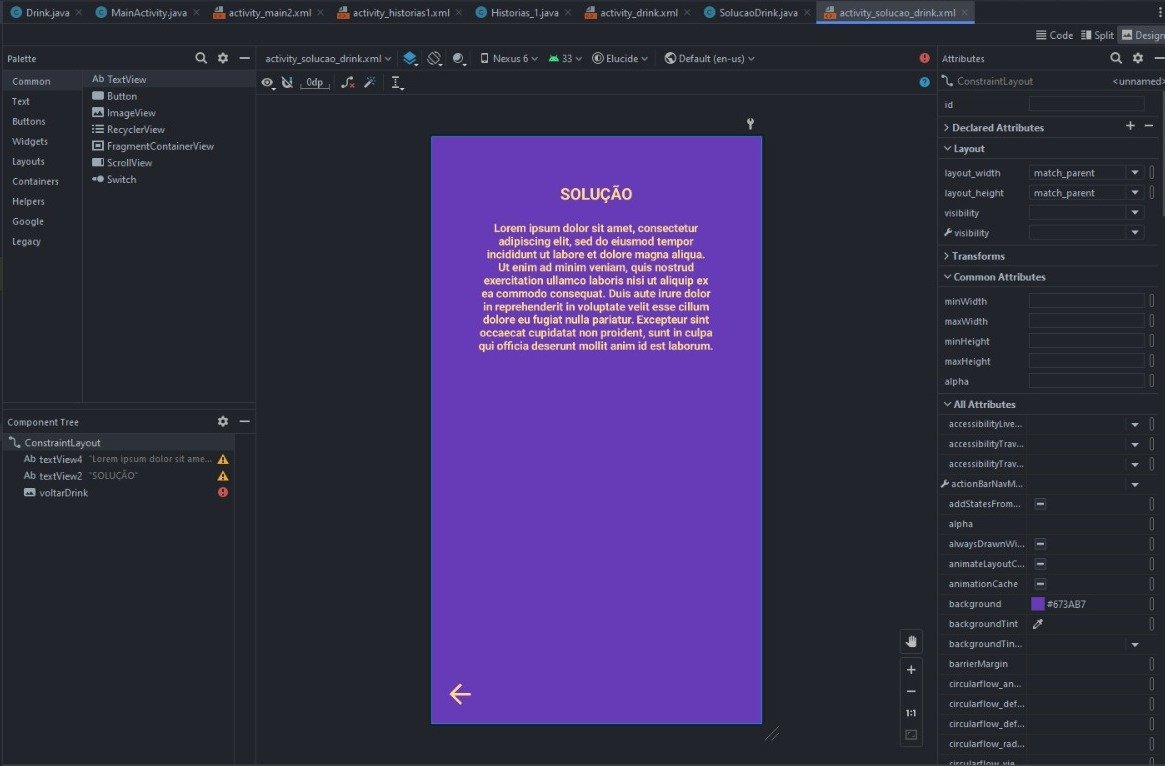Screen dimensions: 1165x766
Task: Open the Nexus 6 device dropdown
Action: click(509, 59)
